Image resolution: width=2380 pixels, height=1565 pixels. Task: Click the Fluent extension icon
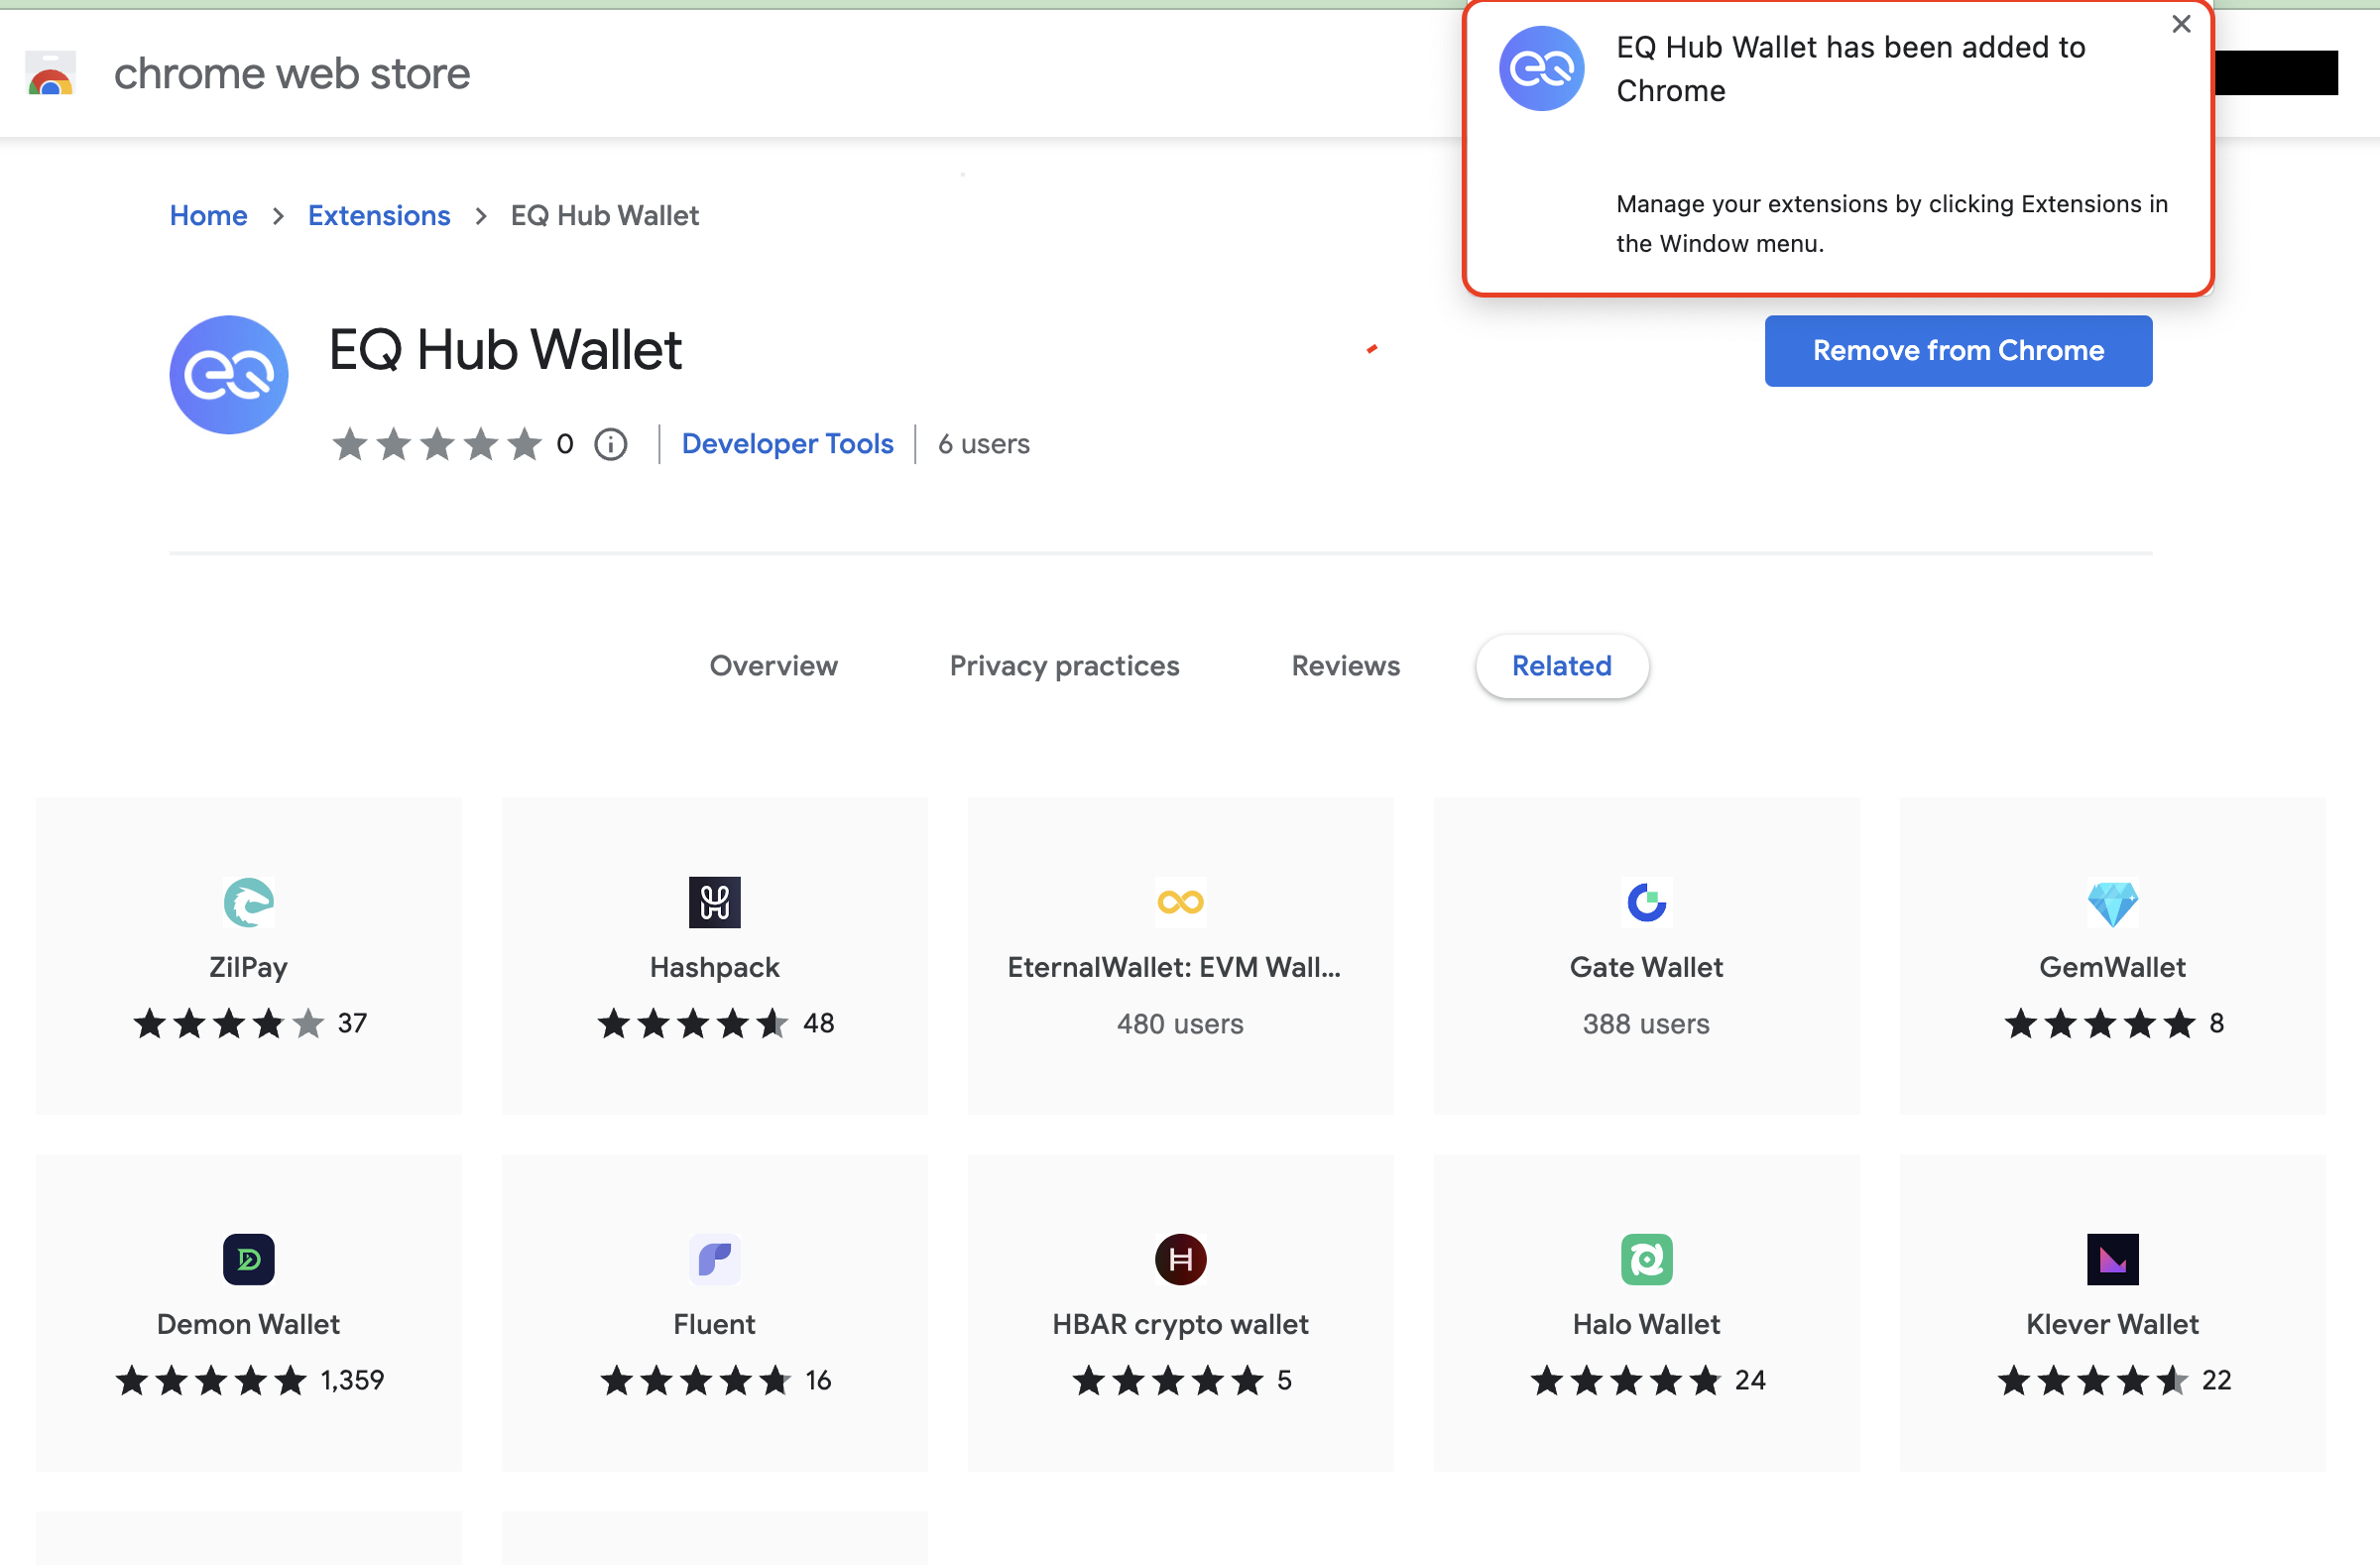coord(714,1260)
